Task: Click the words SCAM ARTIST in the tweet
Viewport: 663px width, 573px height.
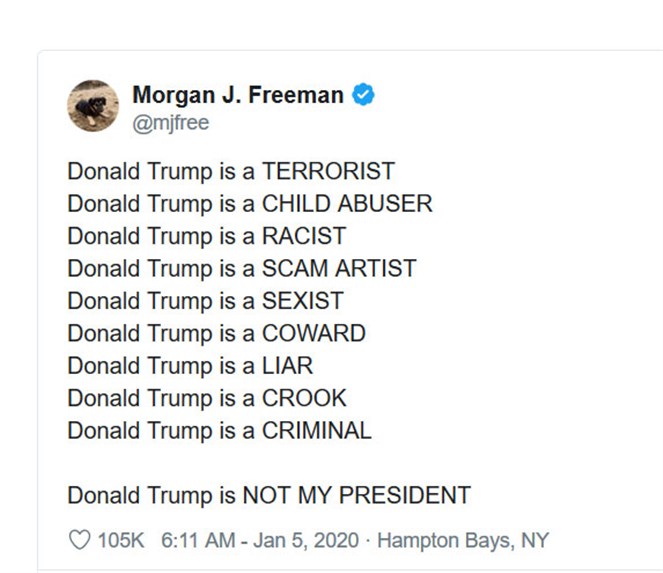Action: tap(339, 268)
